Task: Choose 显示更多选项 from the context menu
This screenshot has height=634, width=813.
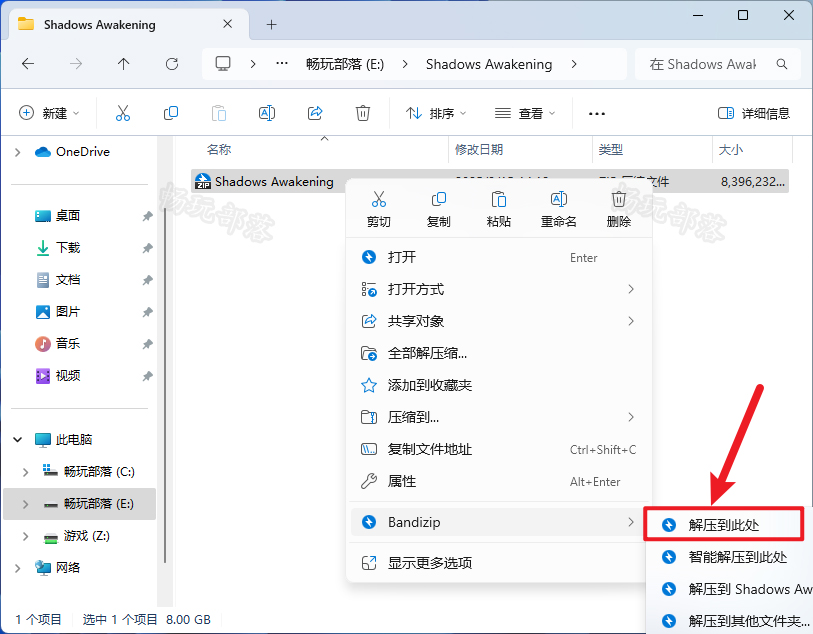Action: point(498,563)
